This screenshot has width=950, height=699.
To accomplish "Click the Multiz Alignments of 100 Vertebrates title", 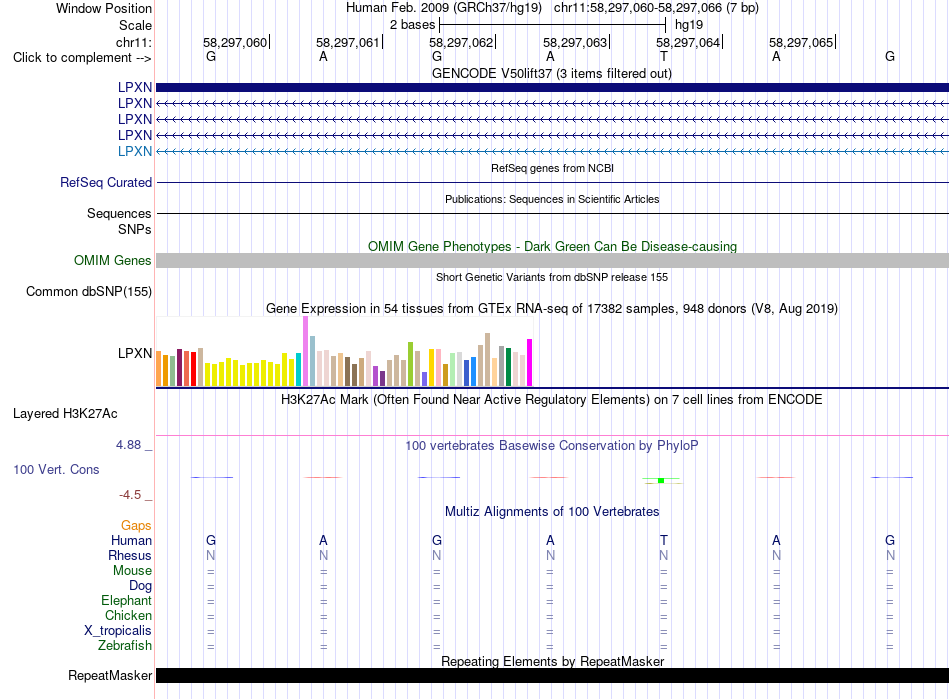I will click(x=552, y=511).
